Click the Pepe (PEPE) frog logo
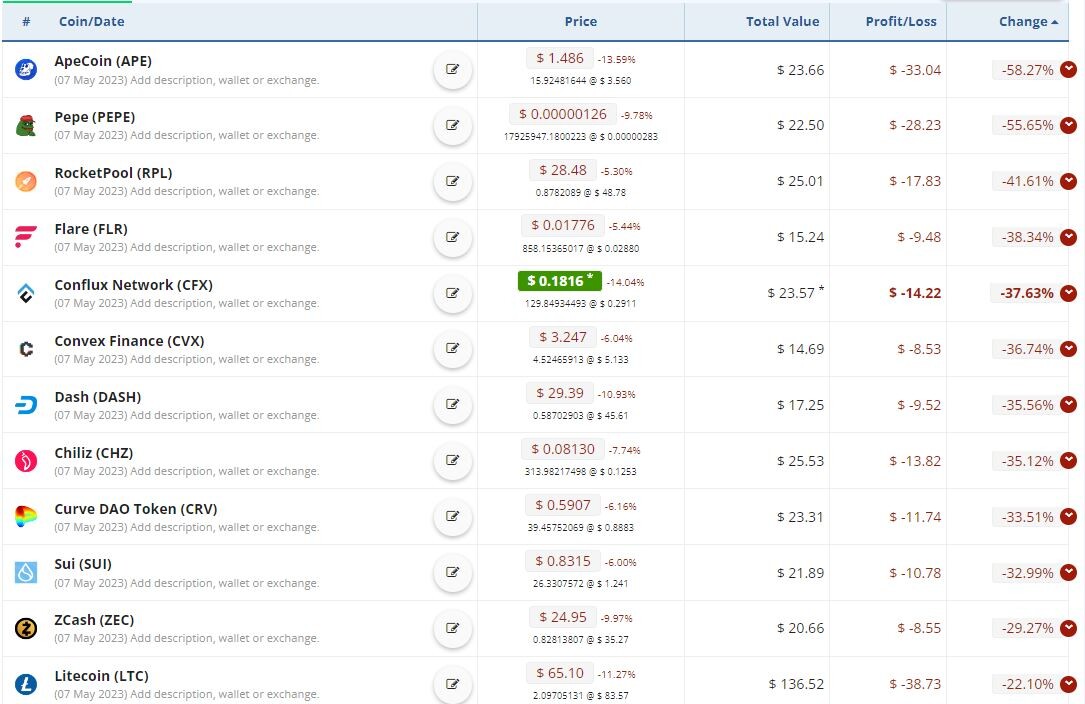This screenshot has width=1085, height=704. pyautogui.click(x=26, y=125)
